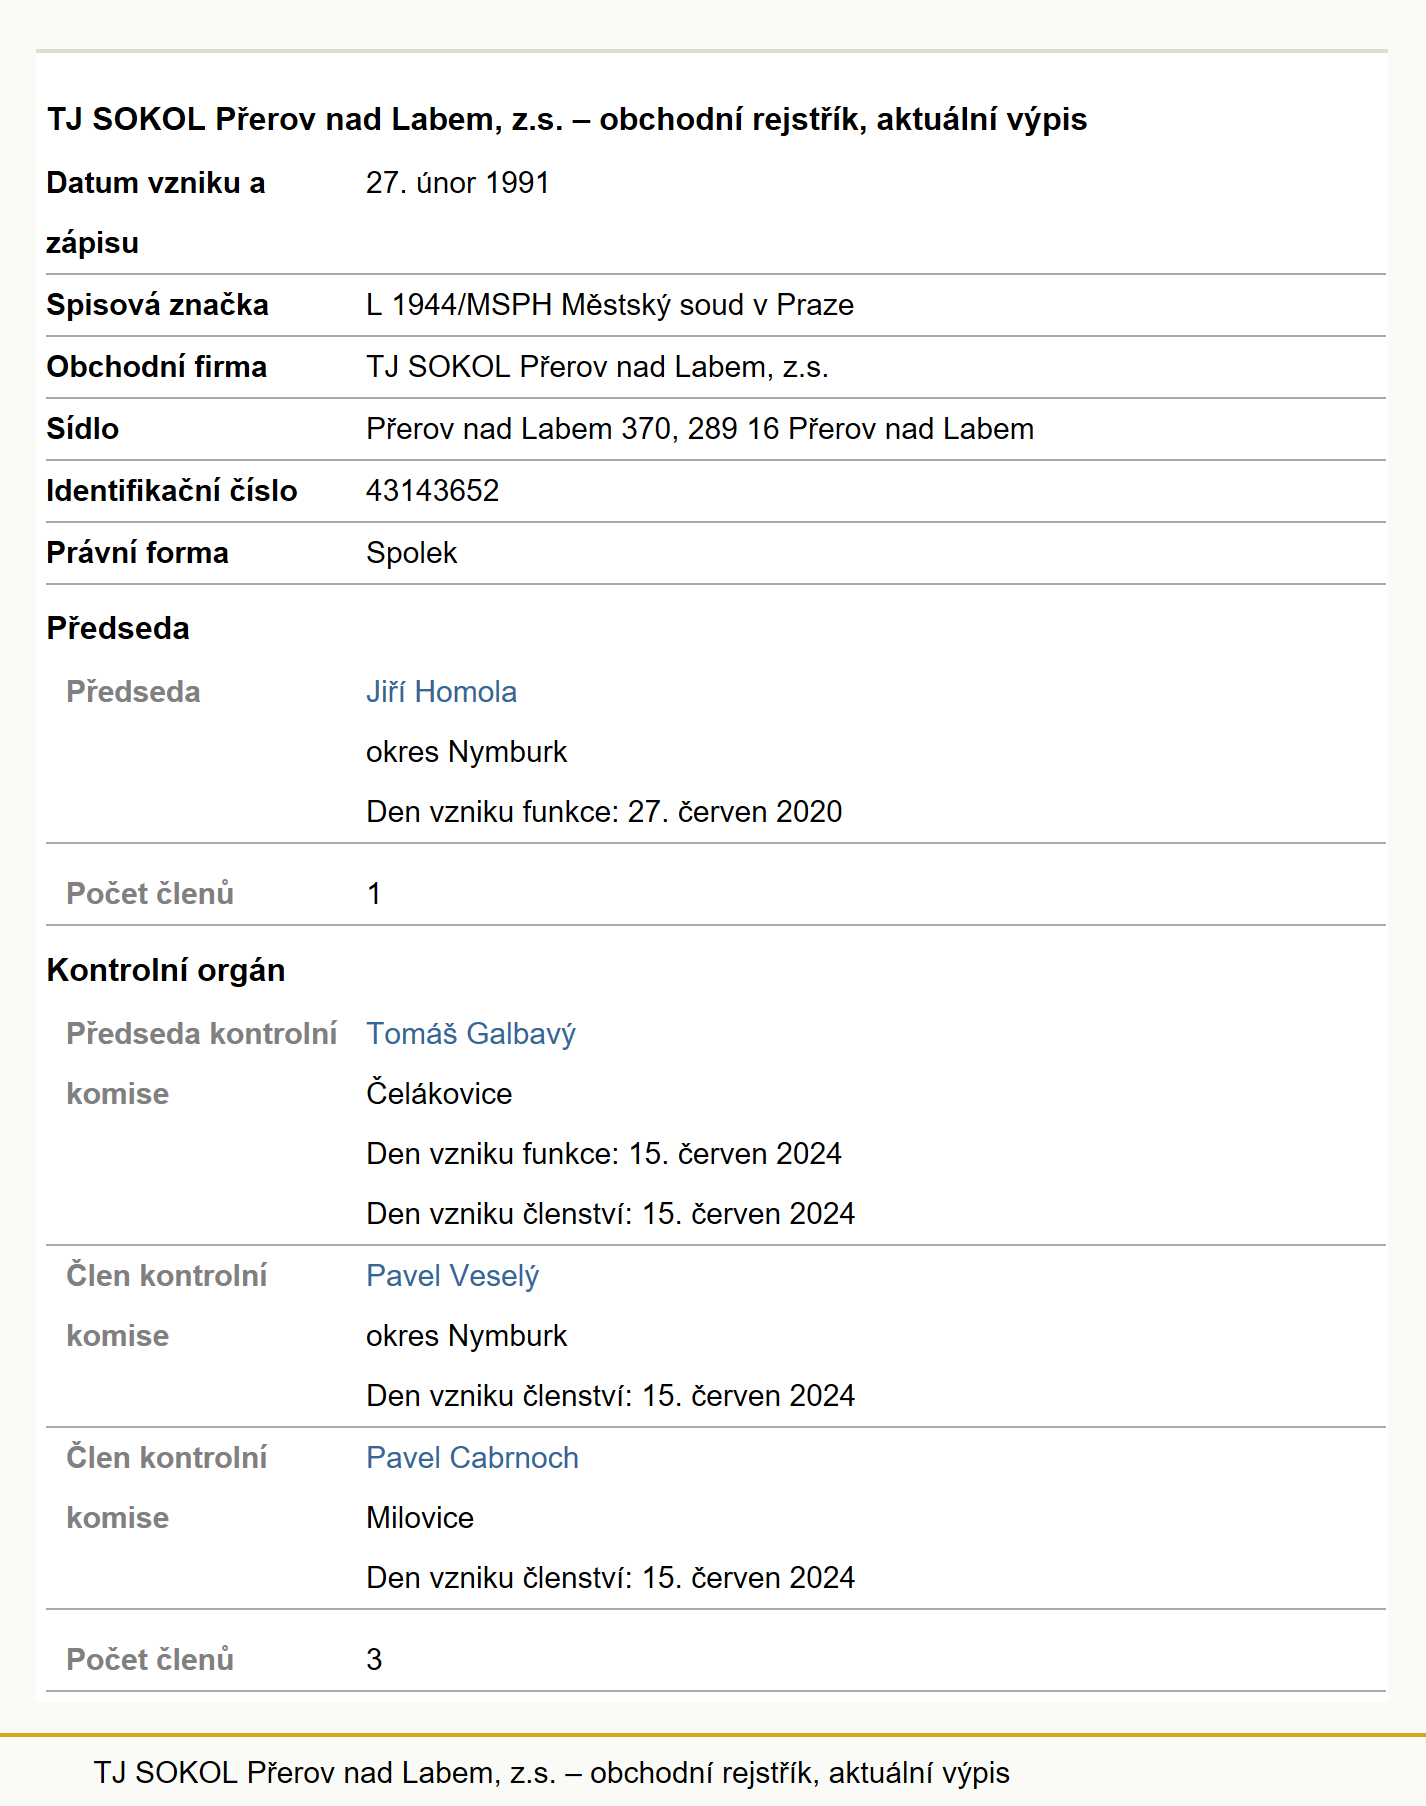1426x1806 pixels.
Task: Click the footer title text at bottom
Action: pyautogui.click(x=551, y=1773)
